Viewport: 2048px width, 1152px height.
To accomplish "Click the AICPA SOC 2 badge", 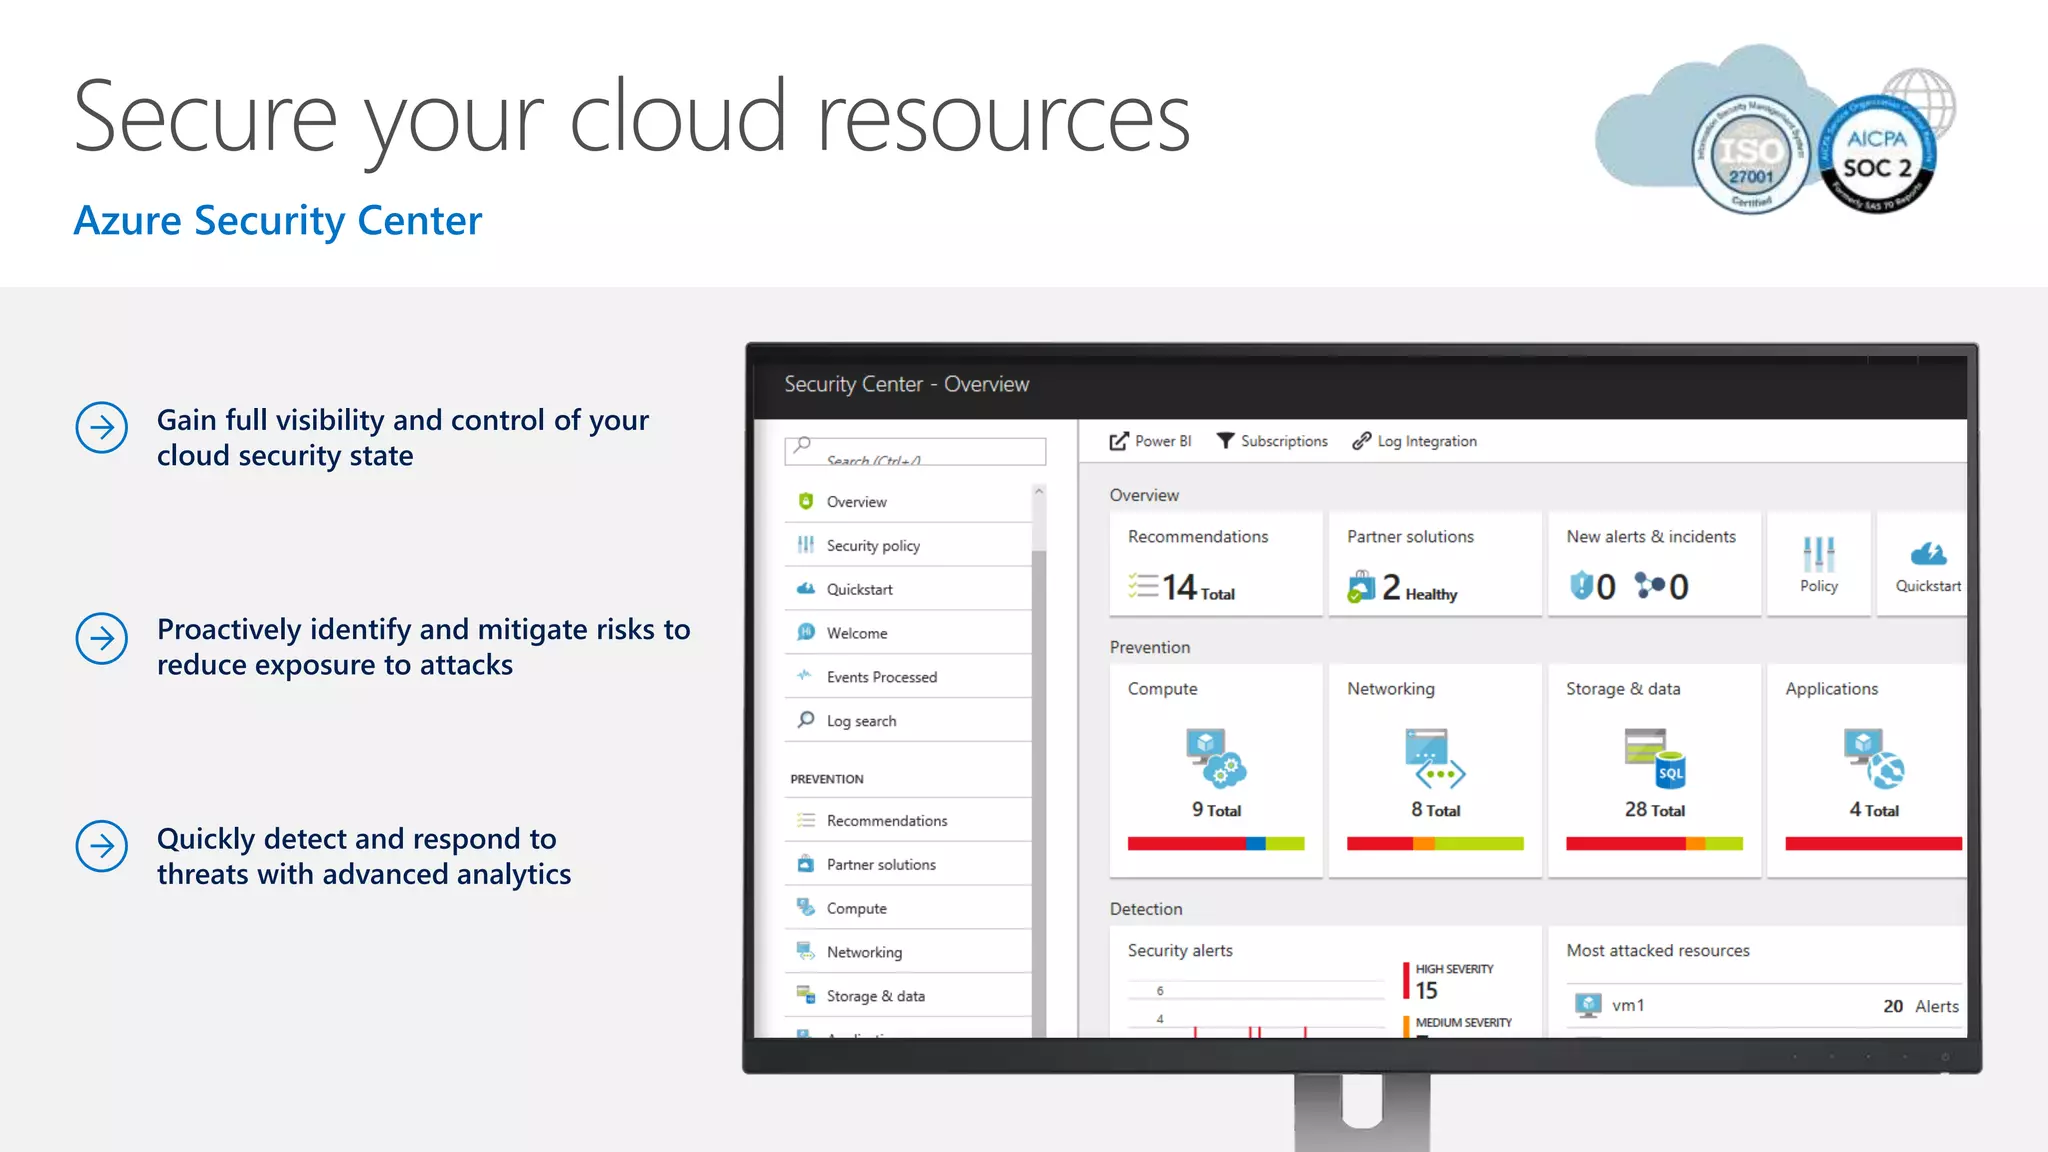I will (1877, 154).
